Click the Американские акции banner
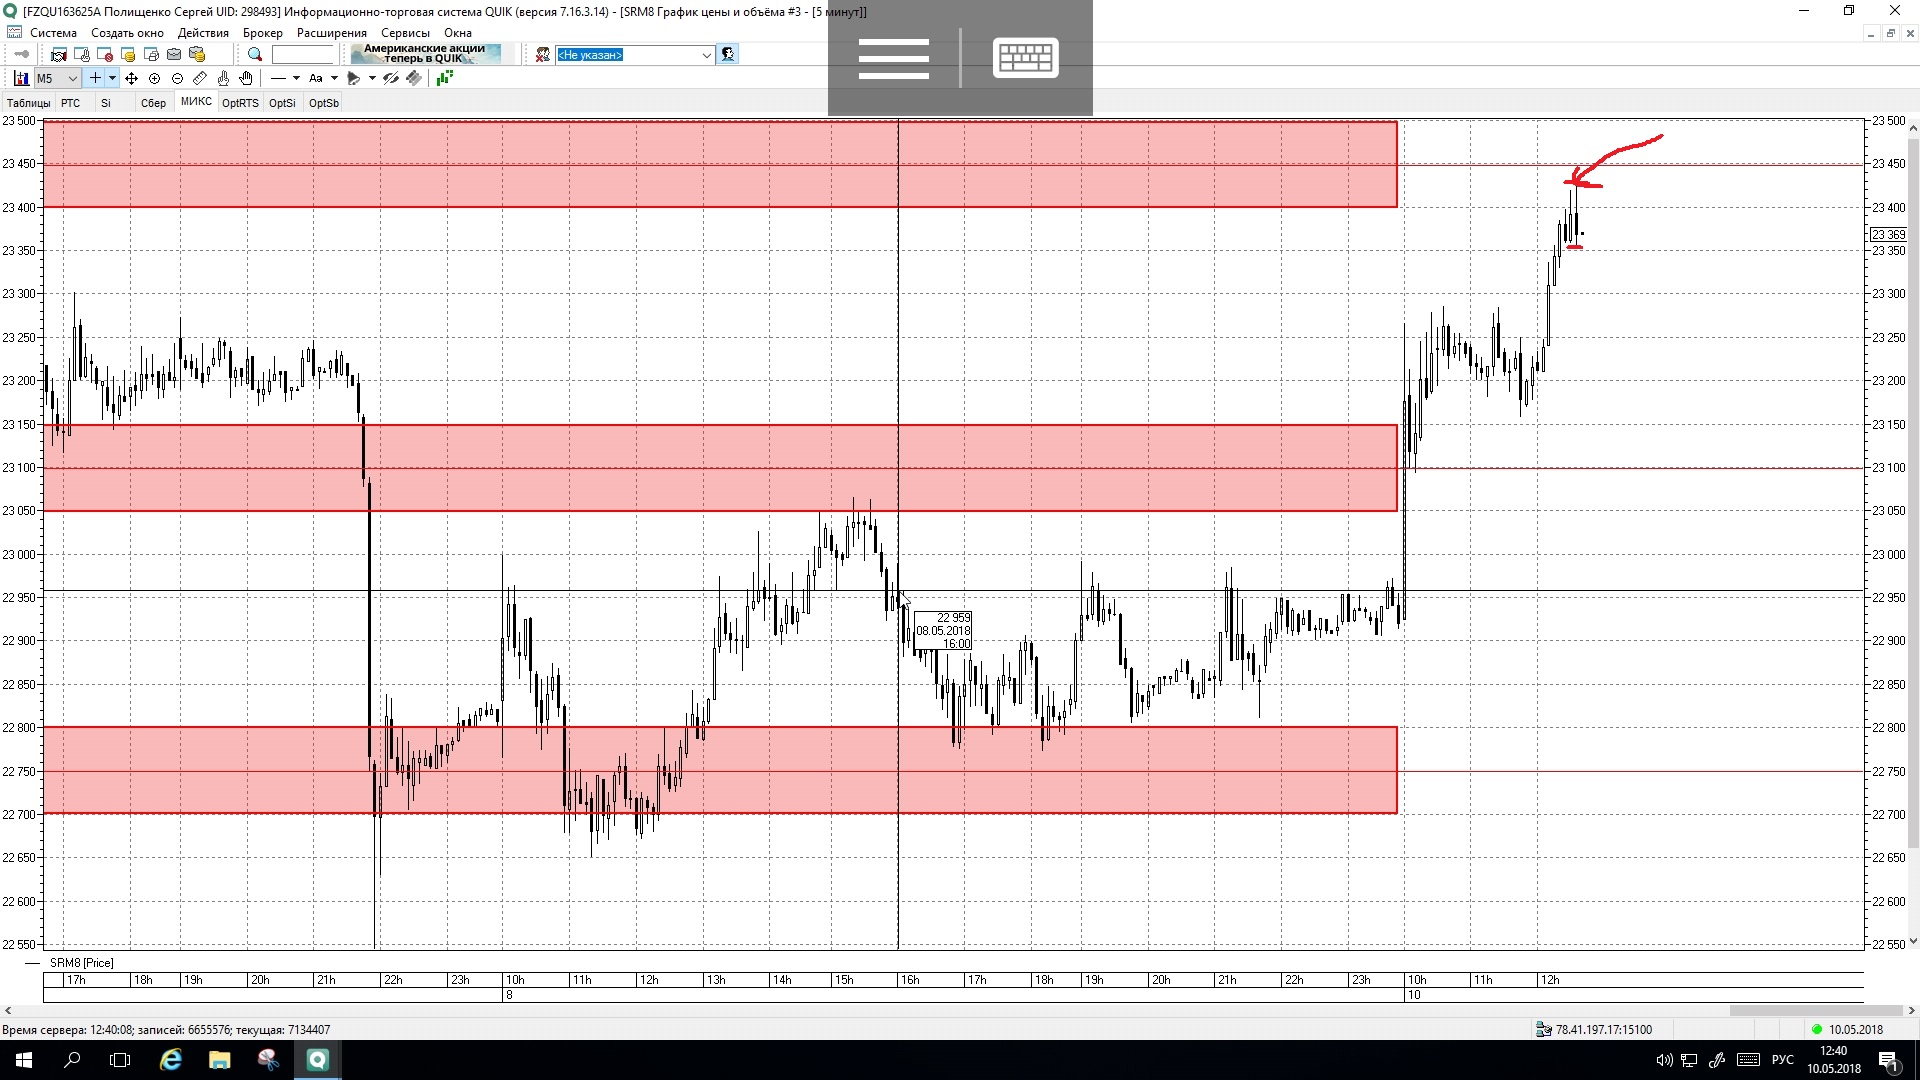1920x1080 pixels. pyautogui.click(x=424, y=54)
